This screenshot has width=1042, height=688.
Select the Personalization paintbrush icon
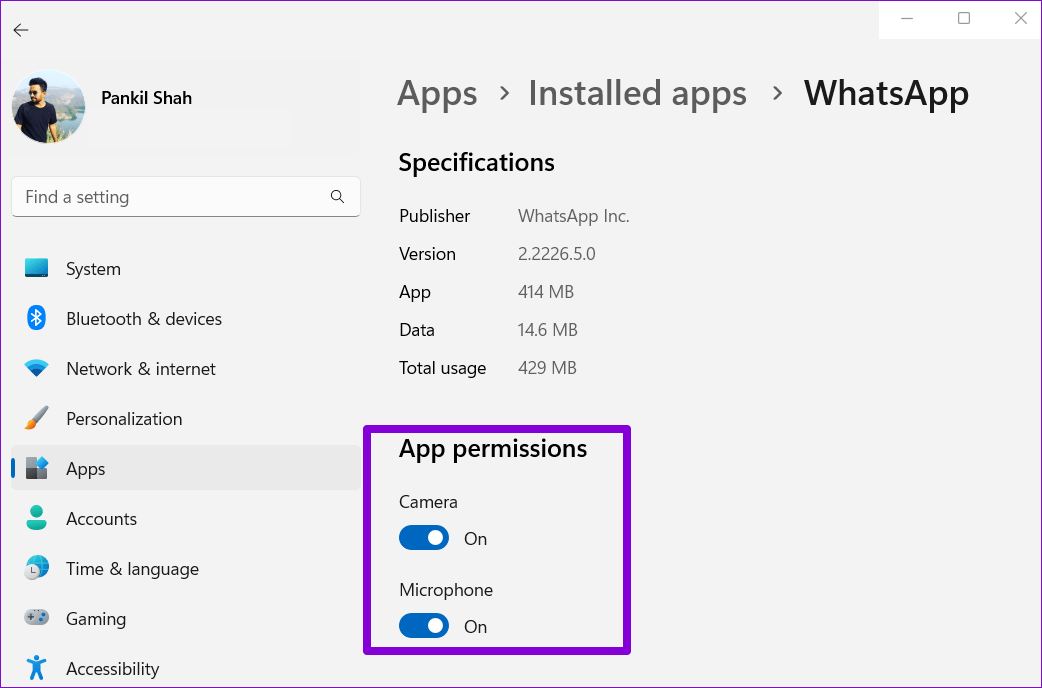pos(36,418)
